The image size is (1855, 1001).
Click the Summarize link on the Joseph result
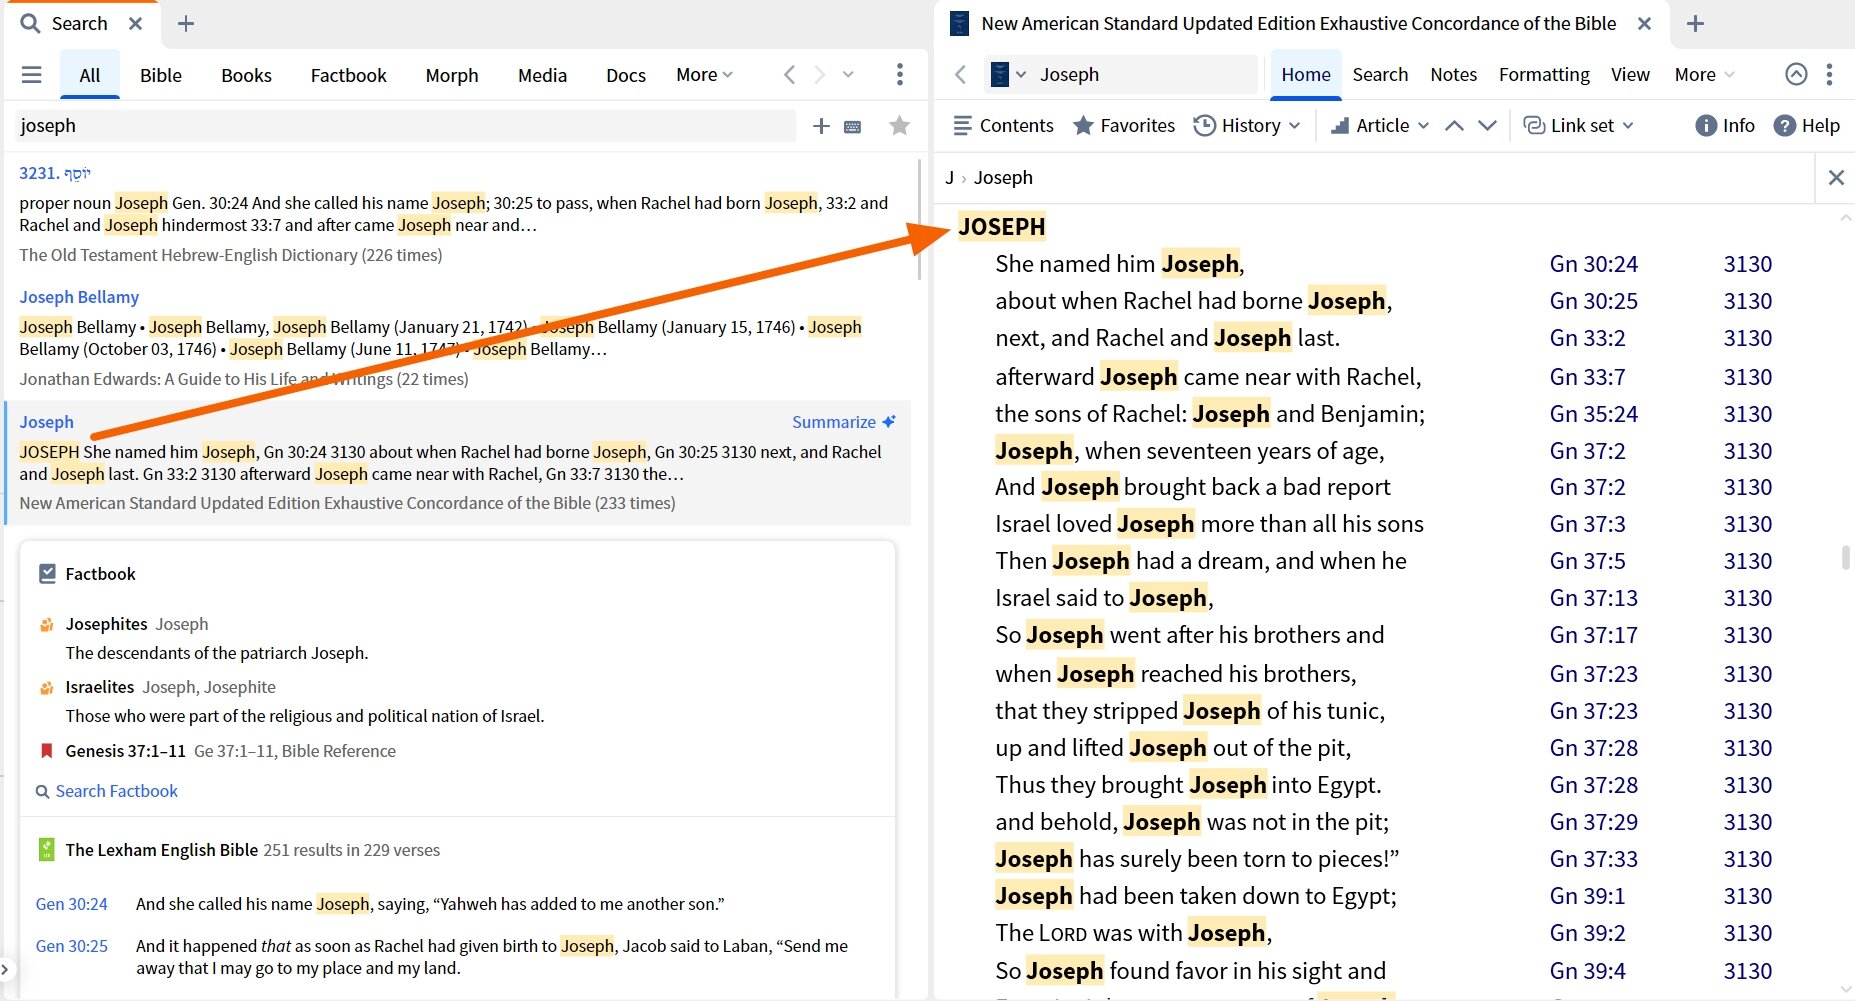[x=834, y=422]
